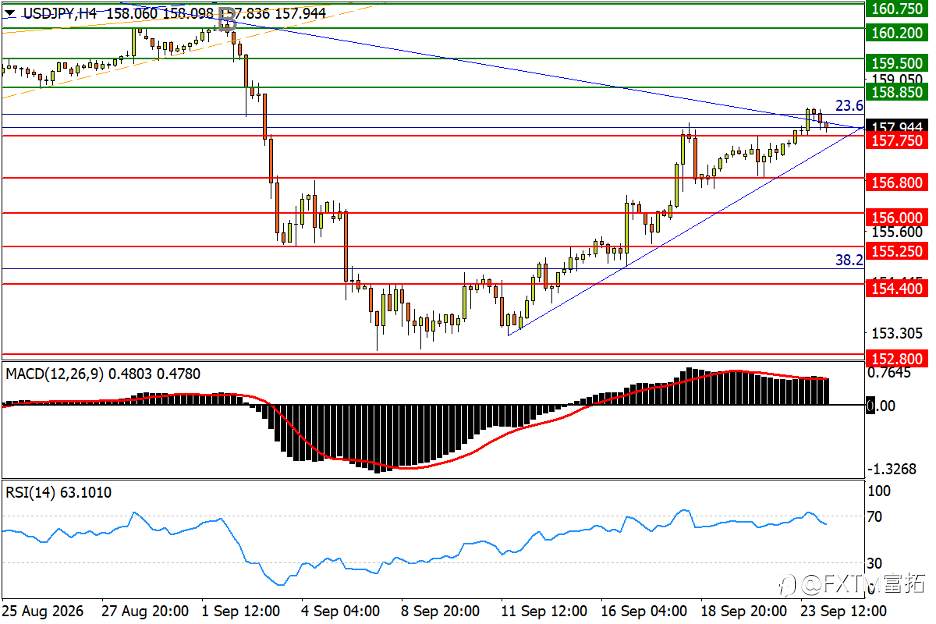This screenshot has width=936, height=624.
Task: Select the 156.800 red support label
Action: tap(897, 182)
